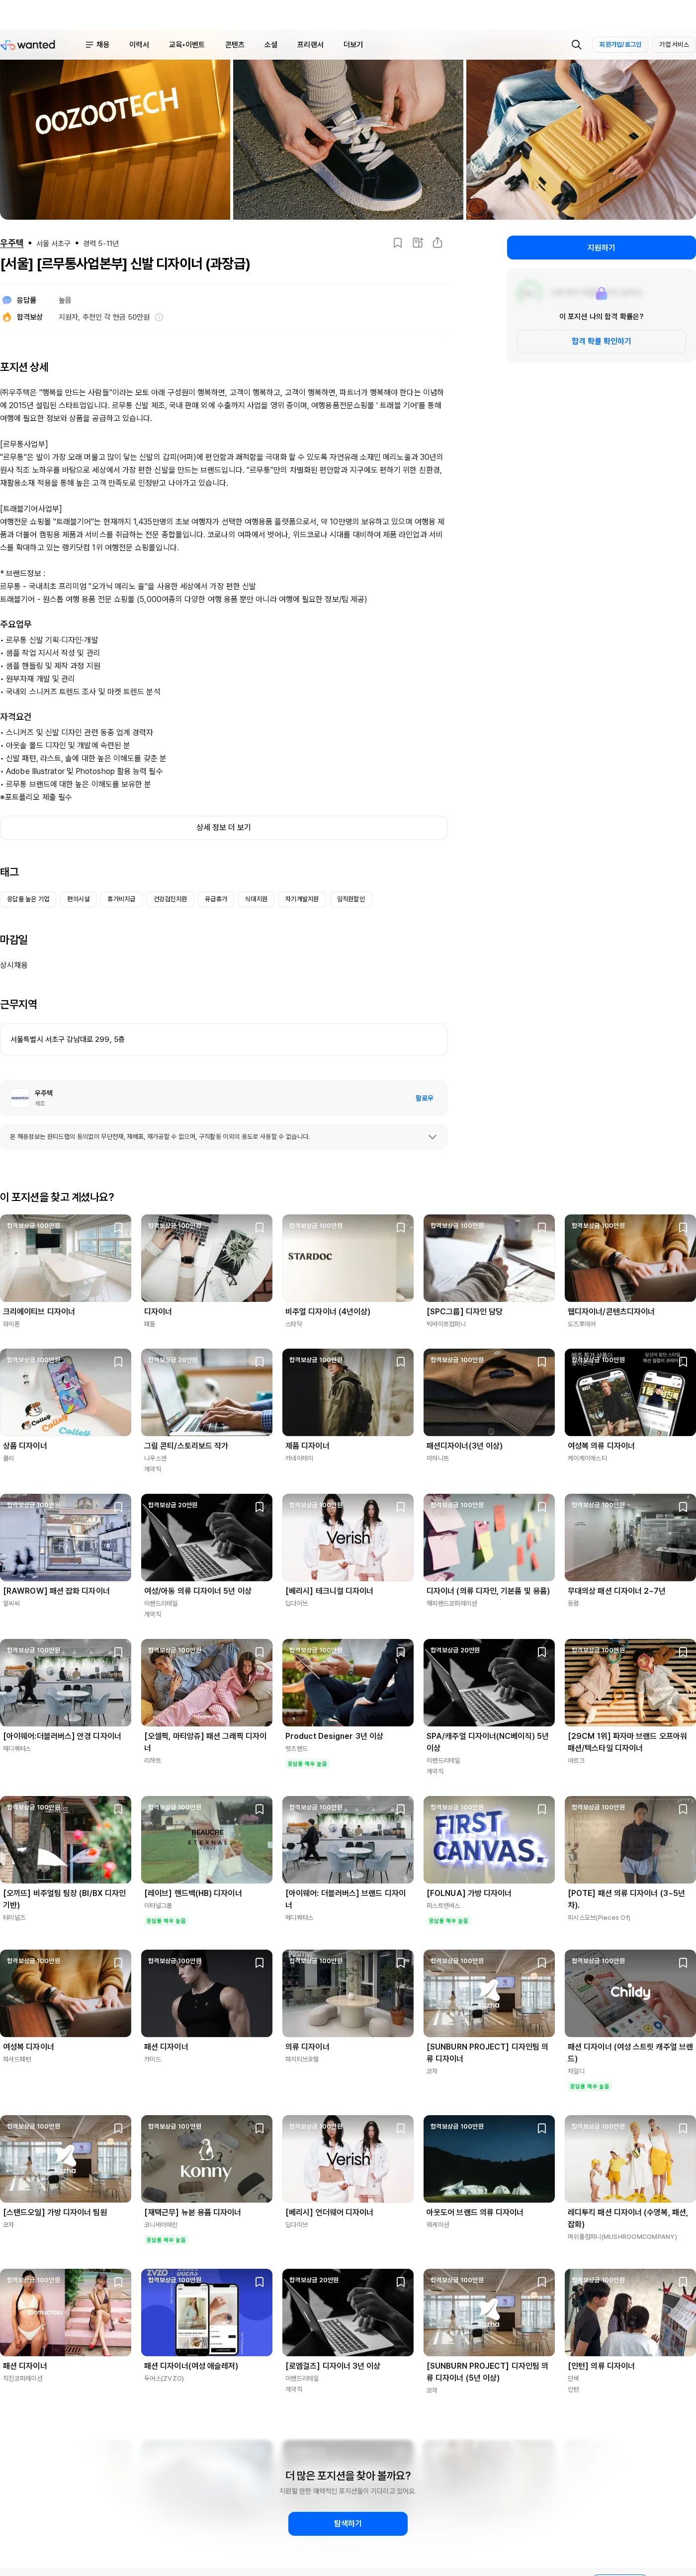Click 합격 확률 확인하기 button

601,341
